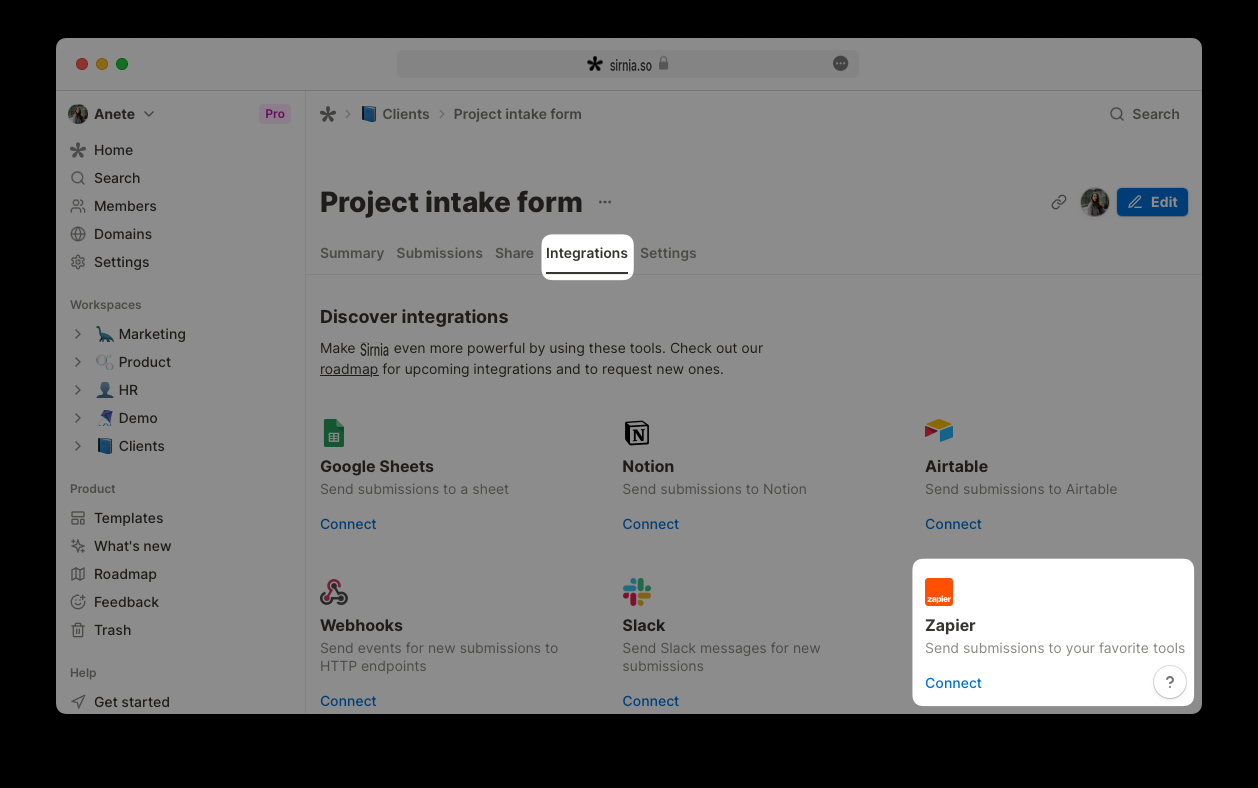Open the question mark help button
This screenshot has width=1258, height=788.
tap(1170, 682)
